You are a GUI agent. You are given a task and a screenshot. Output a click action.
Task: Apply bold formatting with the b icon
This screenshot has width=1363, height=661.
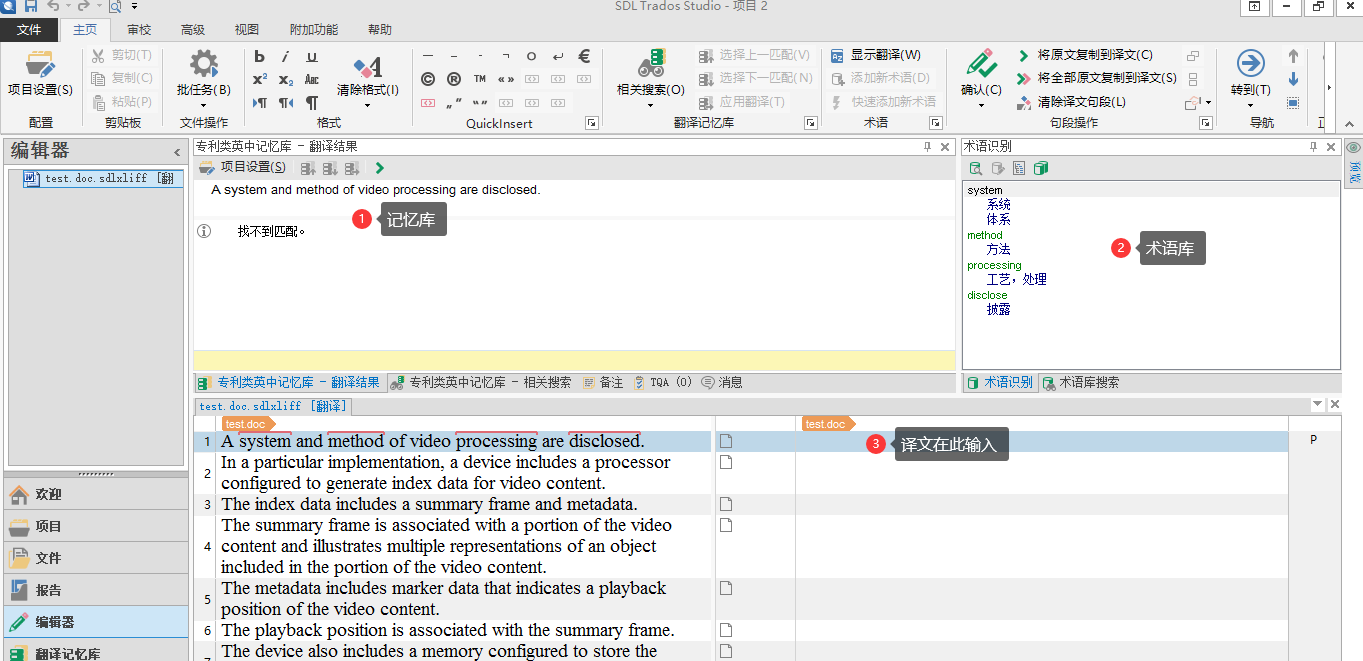[260, 57]
